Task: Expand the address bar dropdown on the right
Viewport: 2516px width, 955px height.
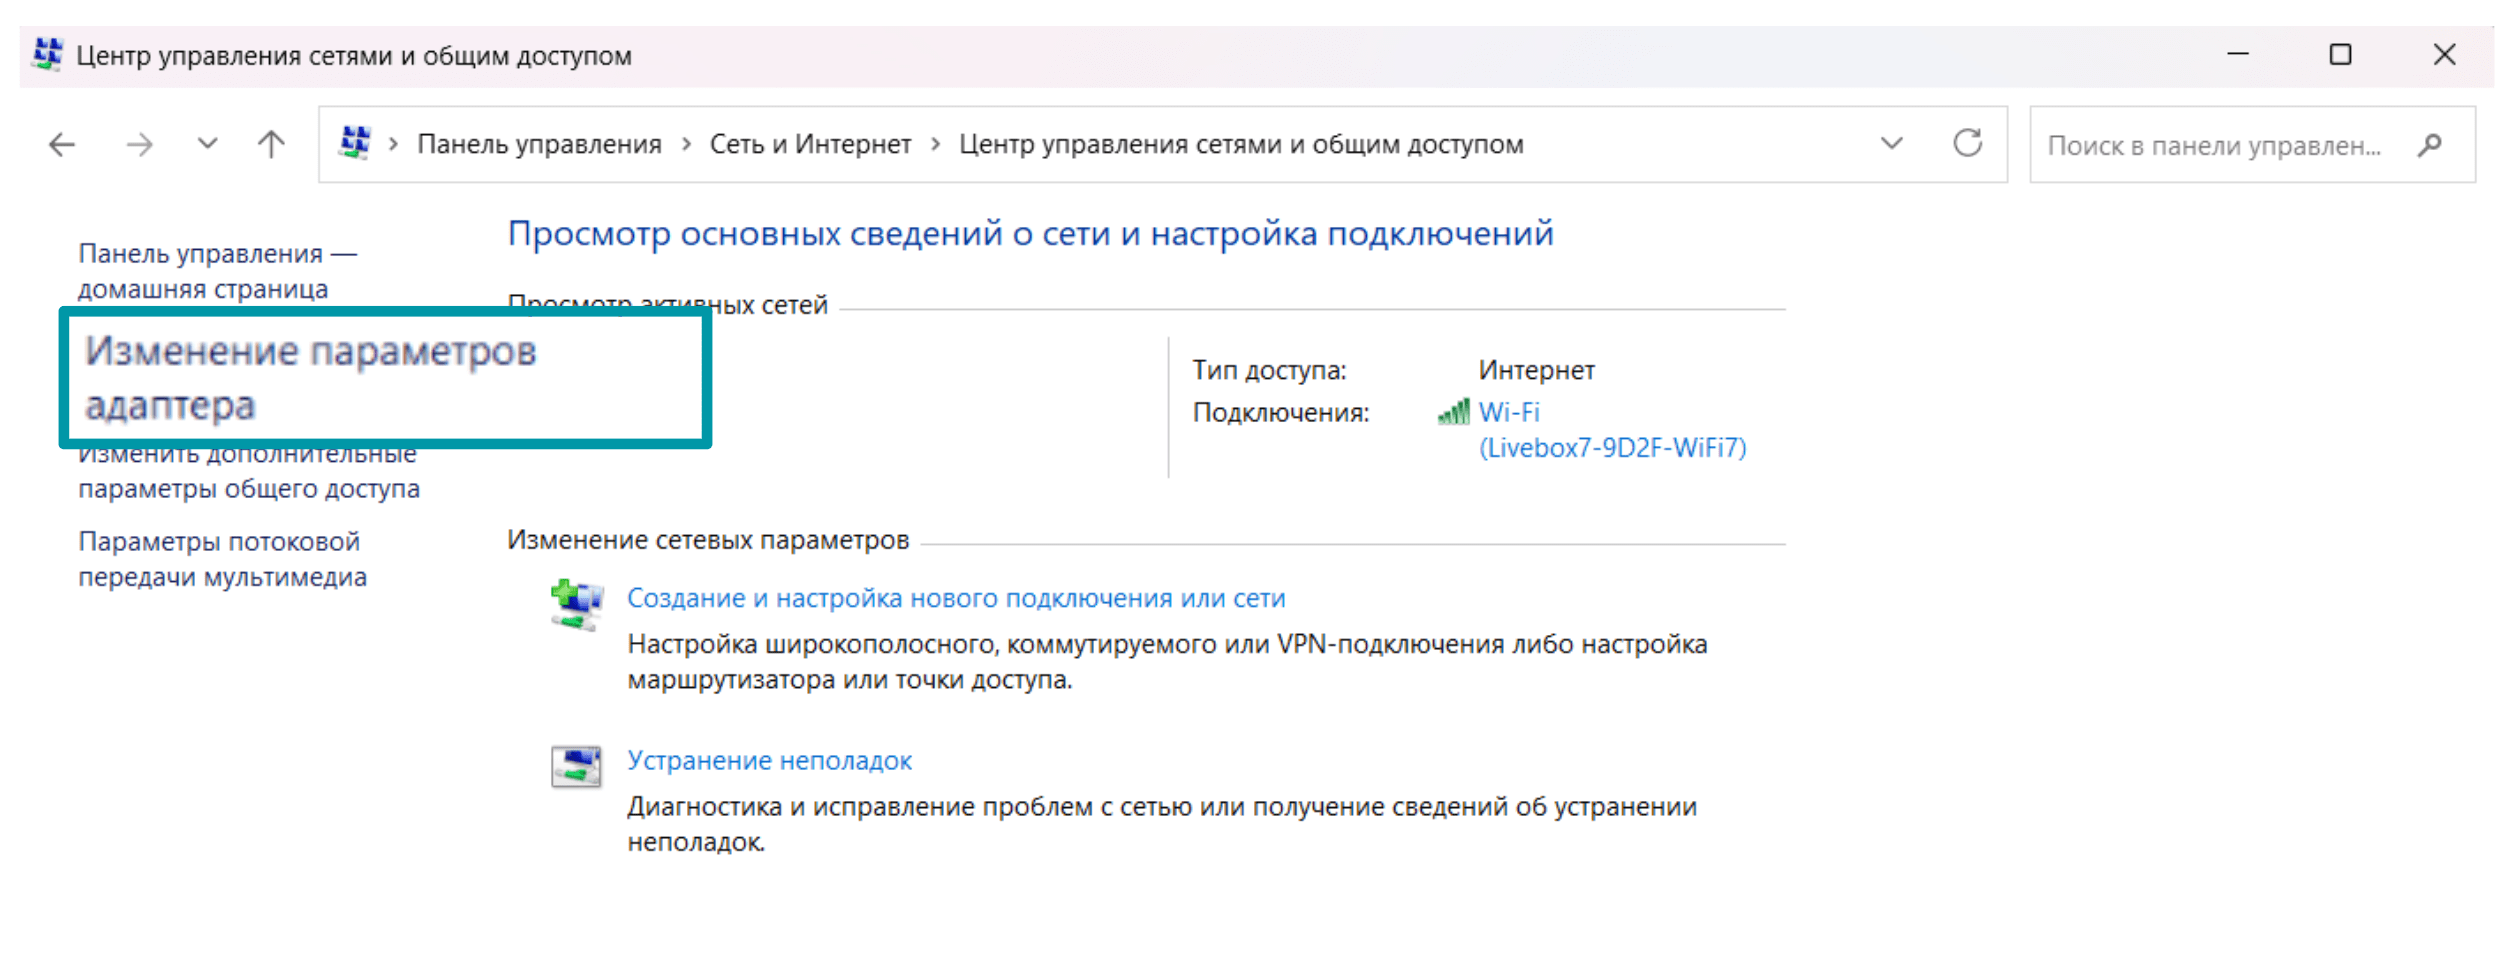Action: [x=1890, y=143]
